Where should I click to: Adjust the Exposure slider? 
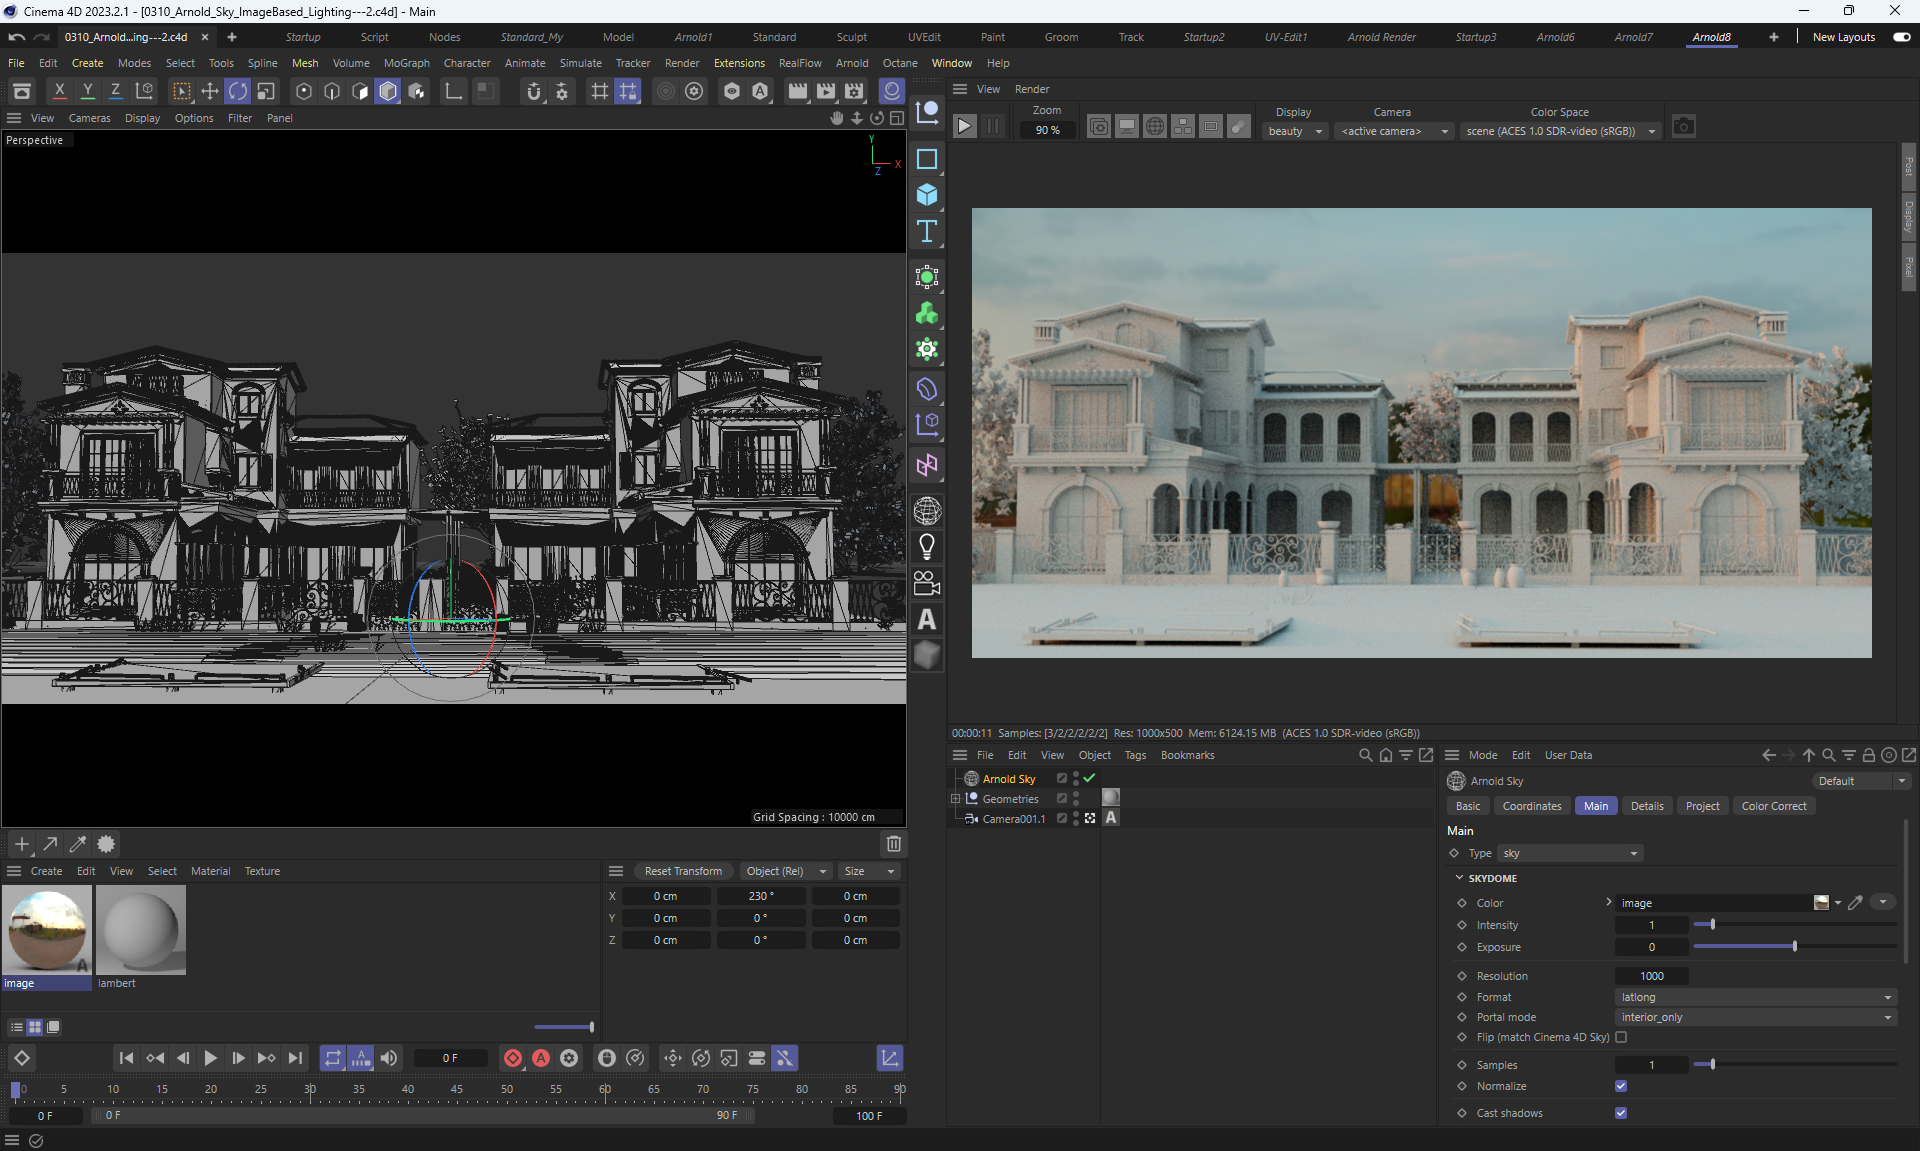(x=1794, y=947)
